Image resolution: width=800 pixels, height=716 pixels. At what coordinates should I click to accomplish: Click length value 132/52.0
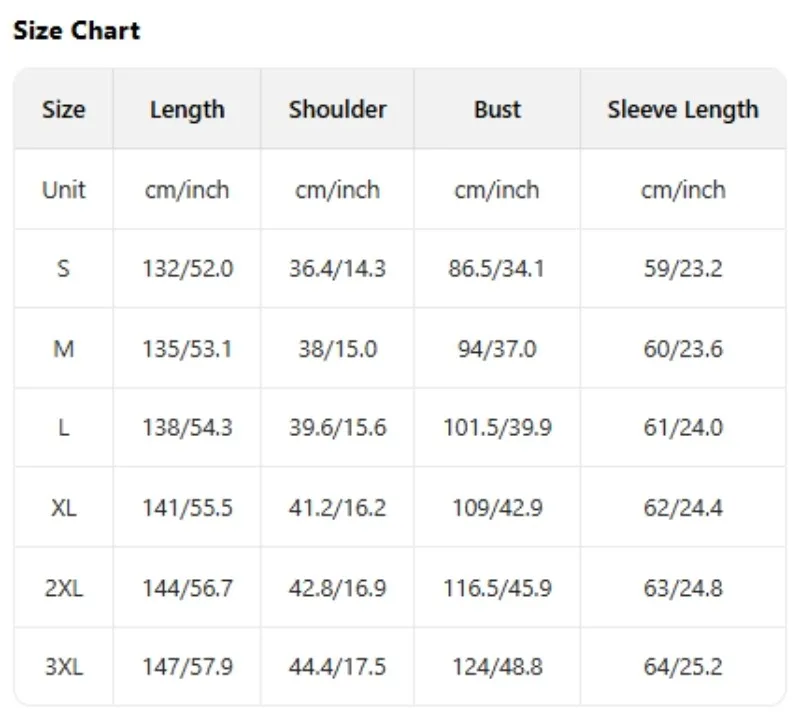[x=187, y=269]
